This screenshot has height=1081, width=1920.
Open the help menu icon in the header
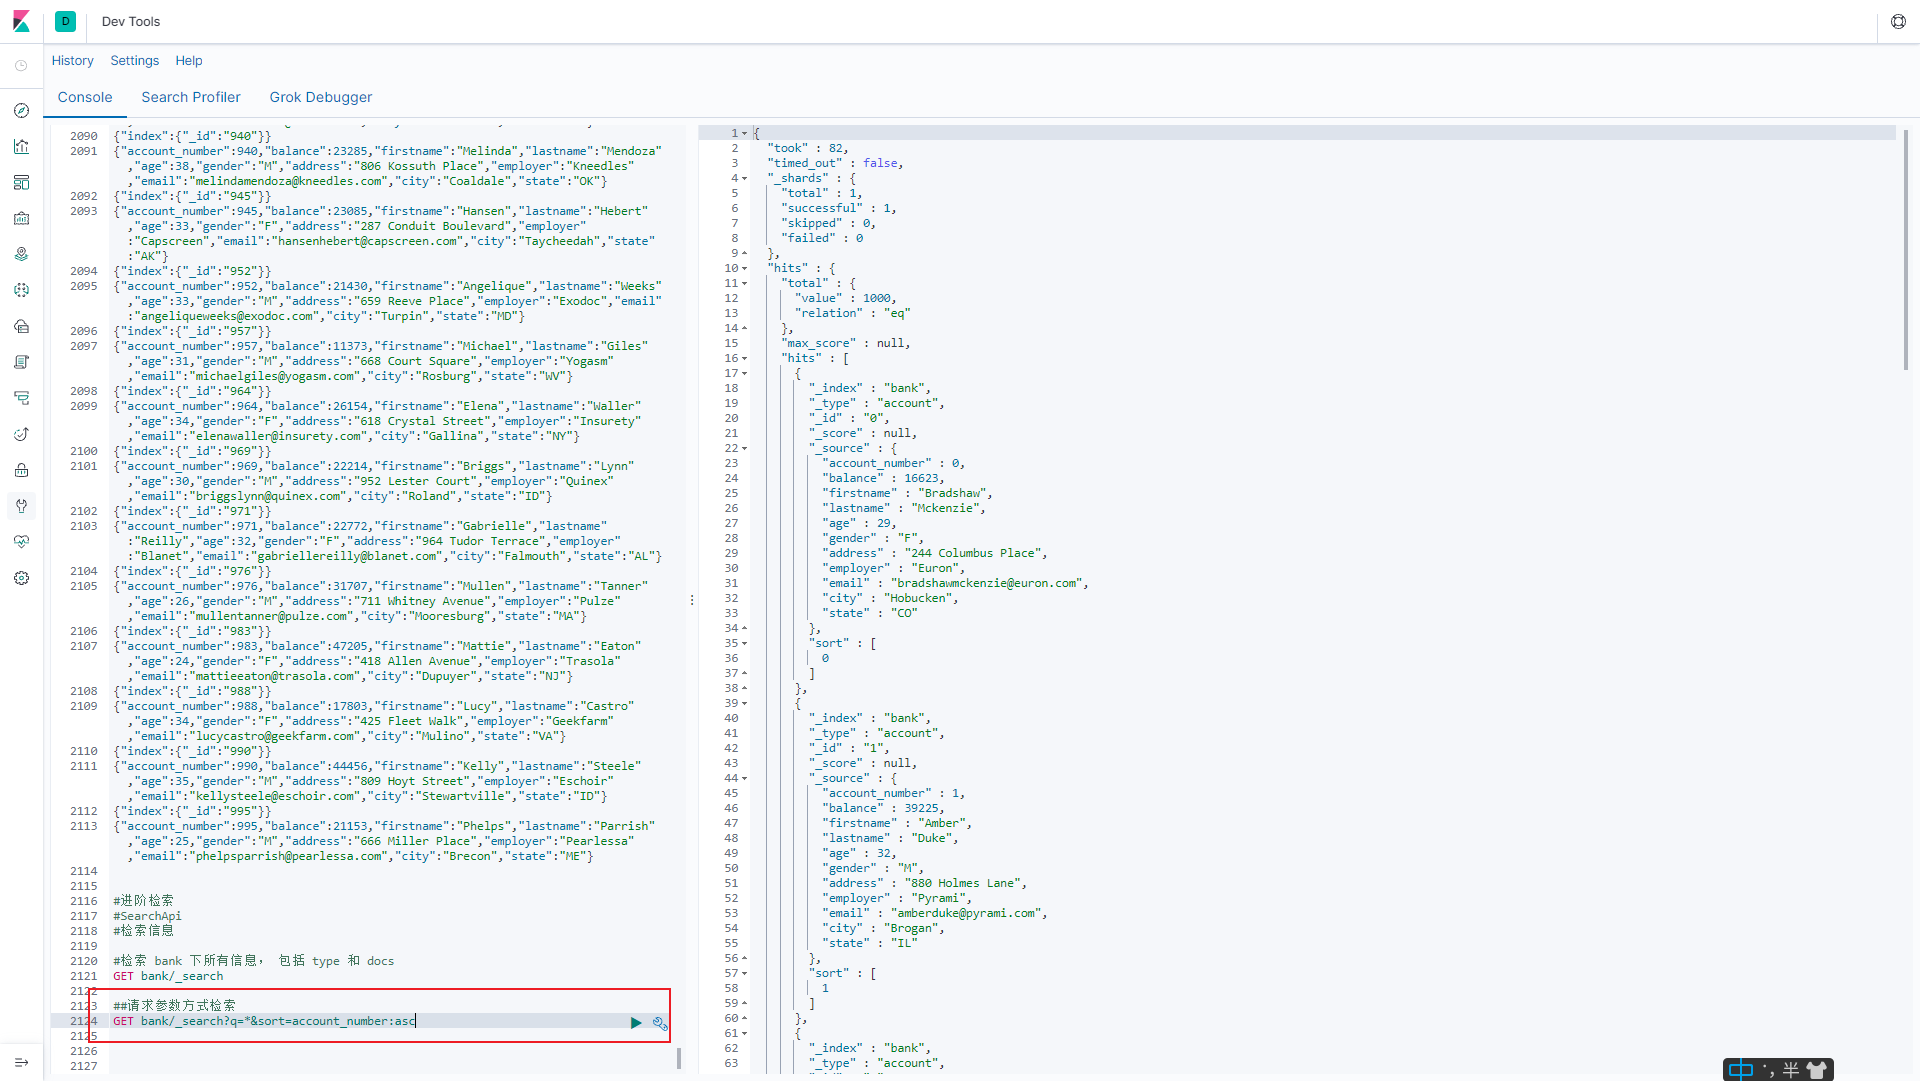tap(1898, 21)
